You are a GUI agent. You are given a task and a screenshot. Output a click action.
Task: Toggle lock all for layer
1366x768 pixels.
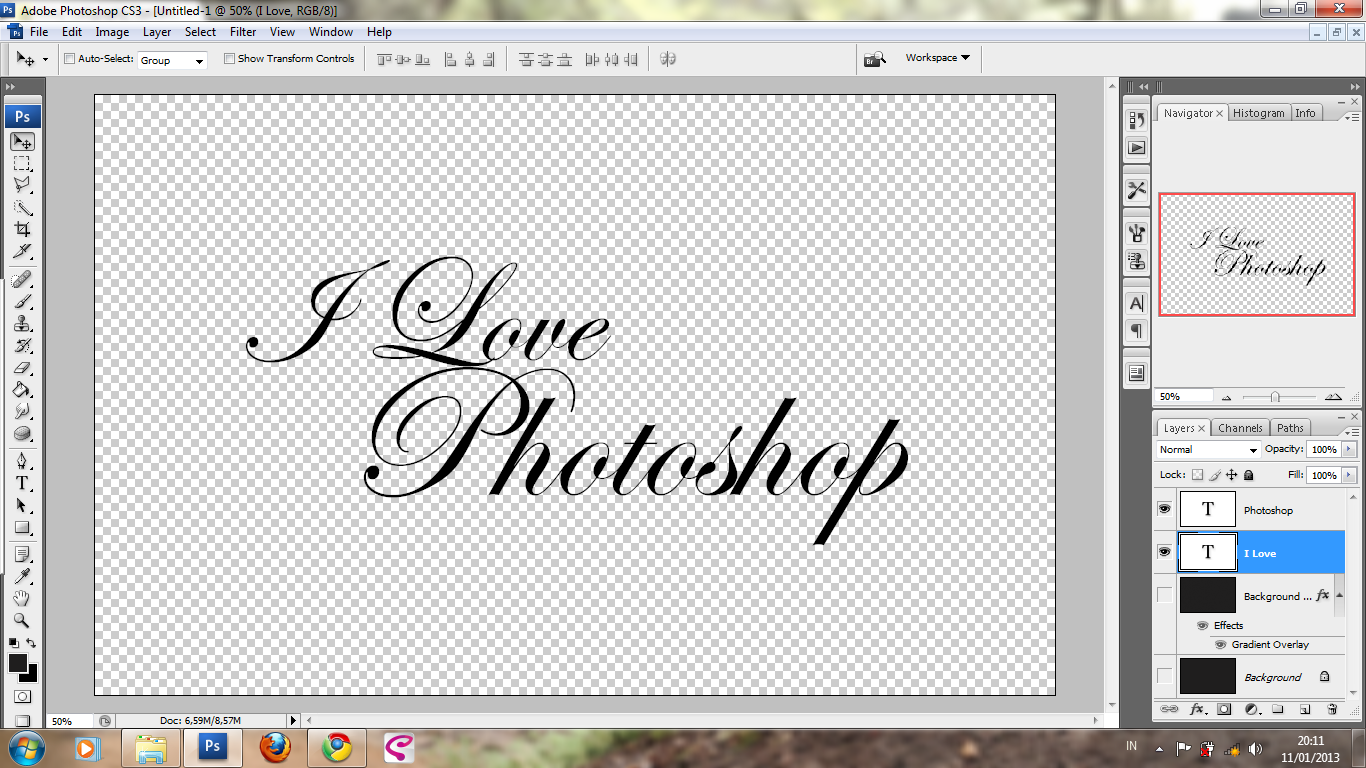click(1249, 475)
